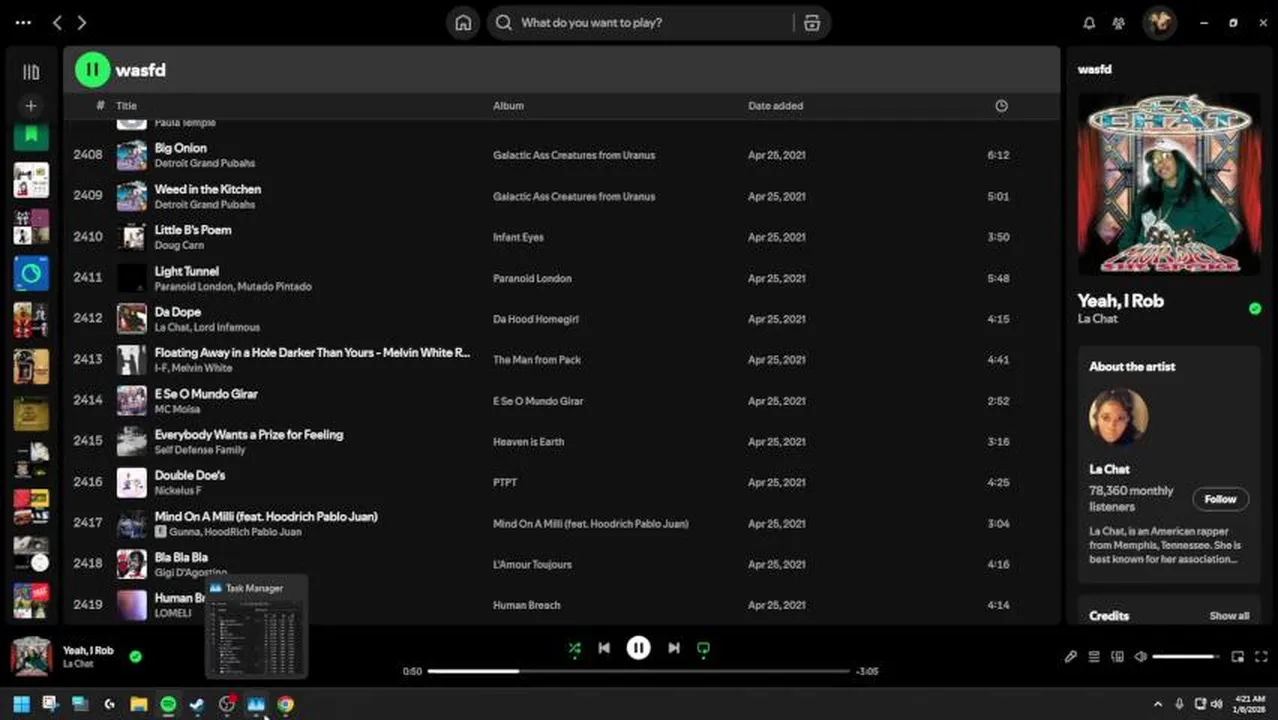Viewport: 1278px width, 720px height.
Task: Sort by the Title column header
Action: 126,106
